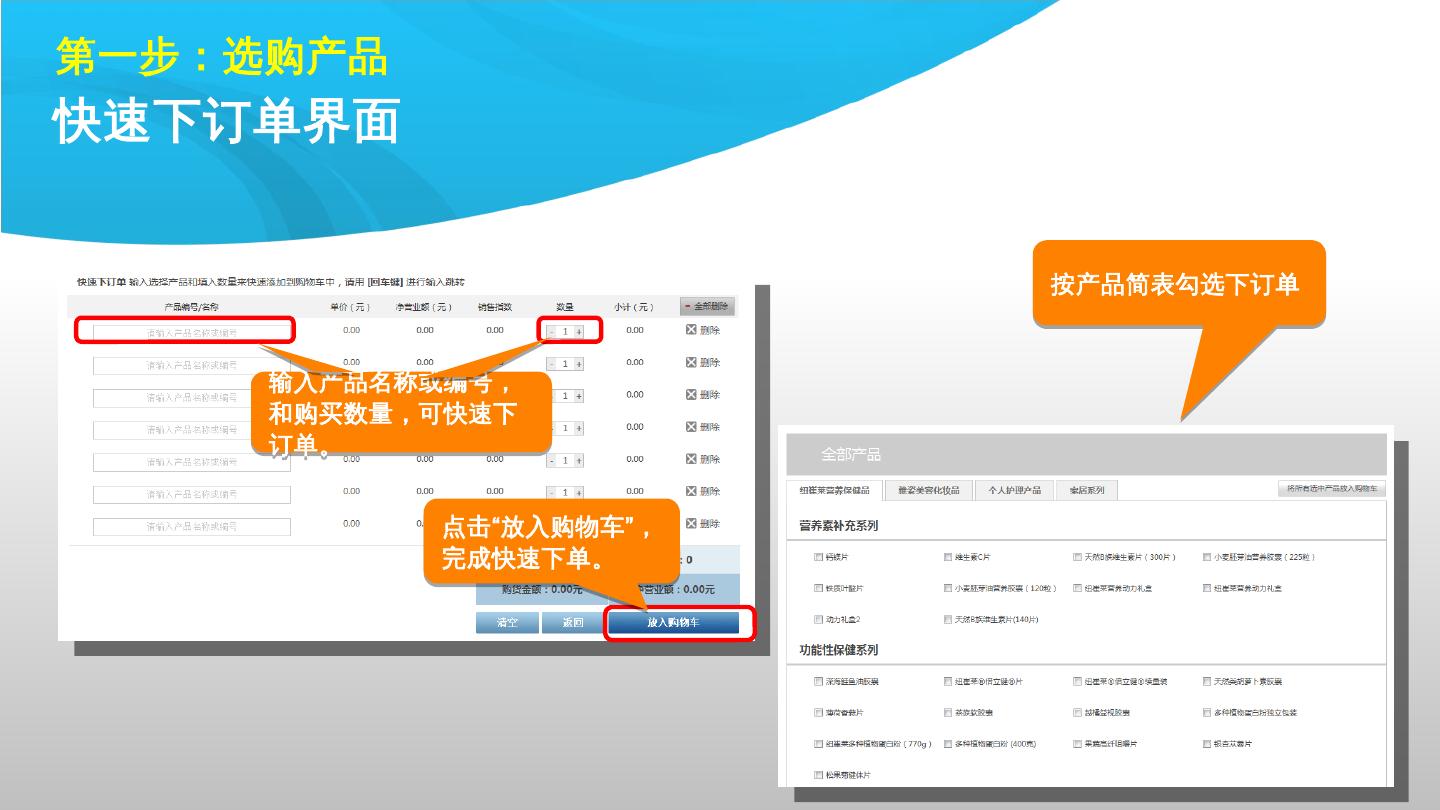The width and height of the screenshot is (1440, 810).
Task: Select the 深海鲑鱼油胶囊 checkbox
Action: point(819,681)
